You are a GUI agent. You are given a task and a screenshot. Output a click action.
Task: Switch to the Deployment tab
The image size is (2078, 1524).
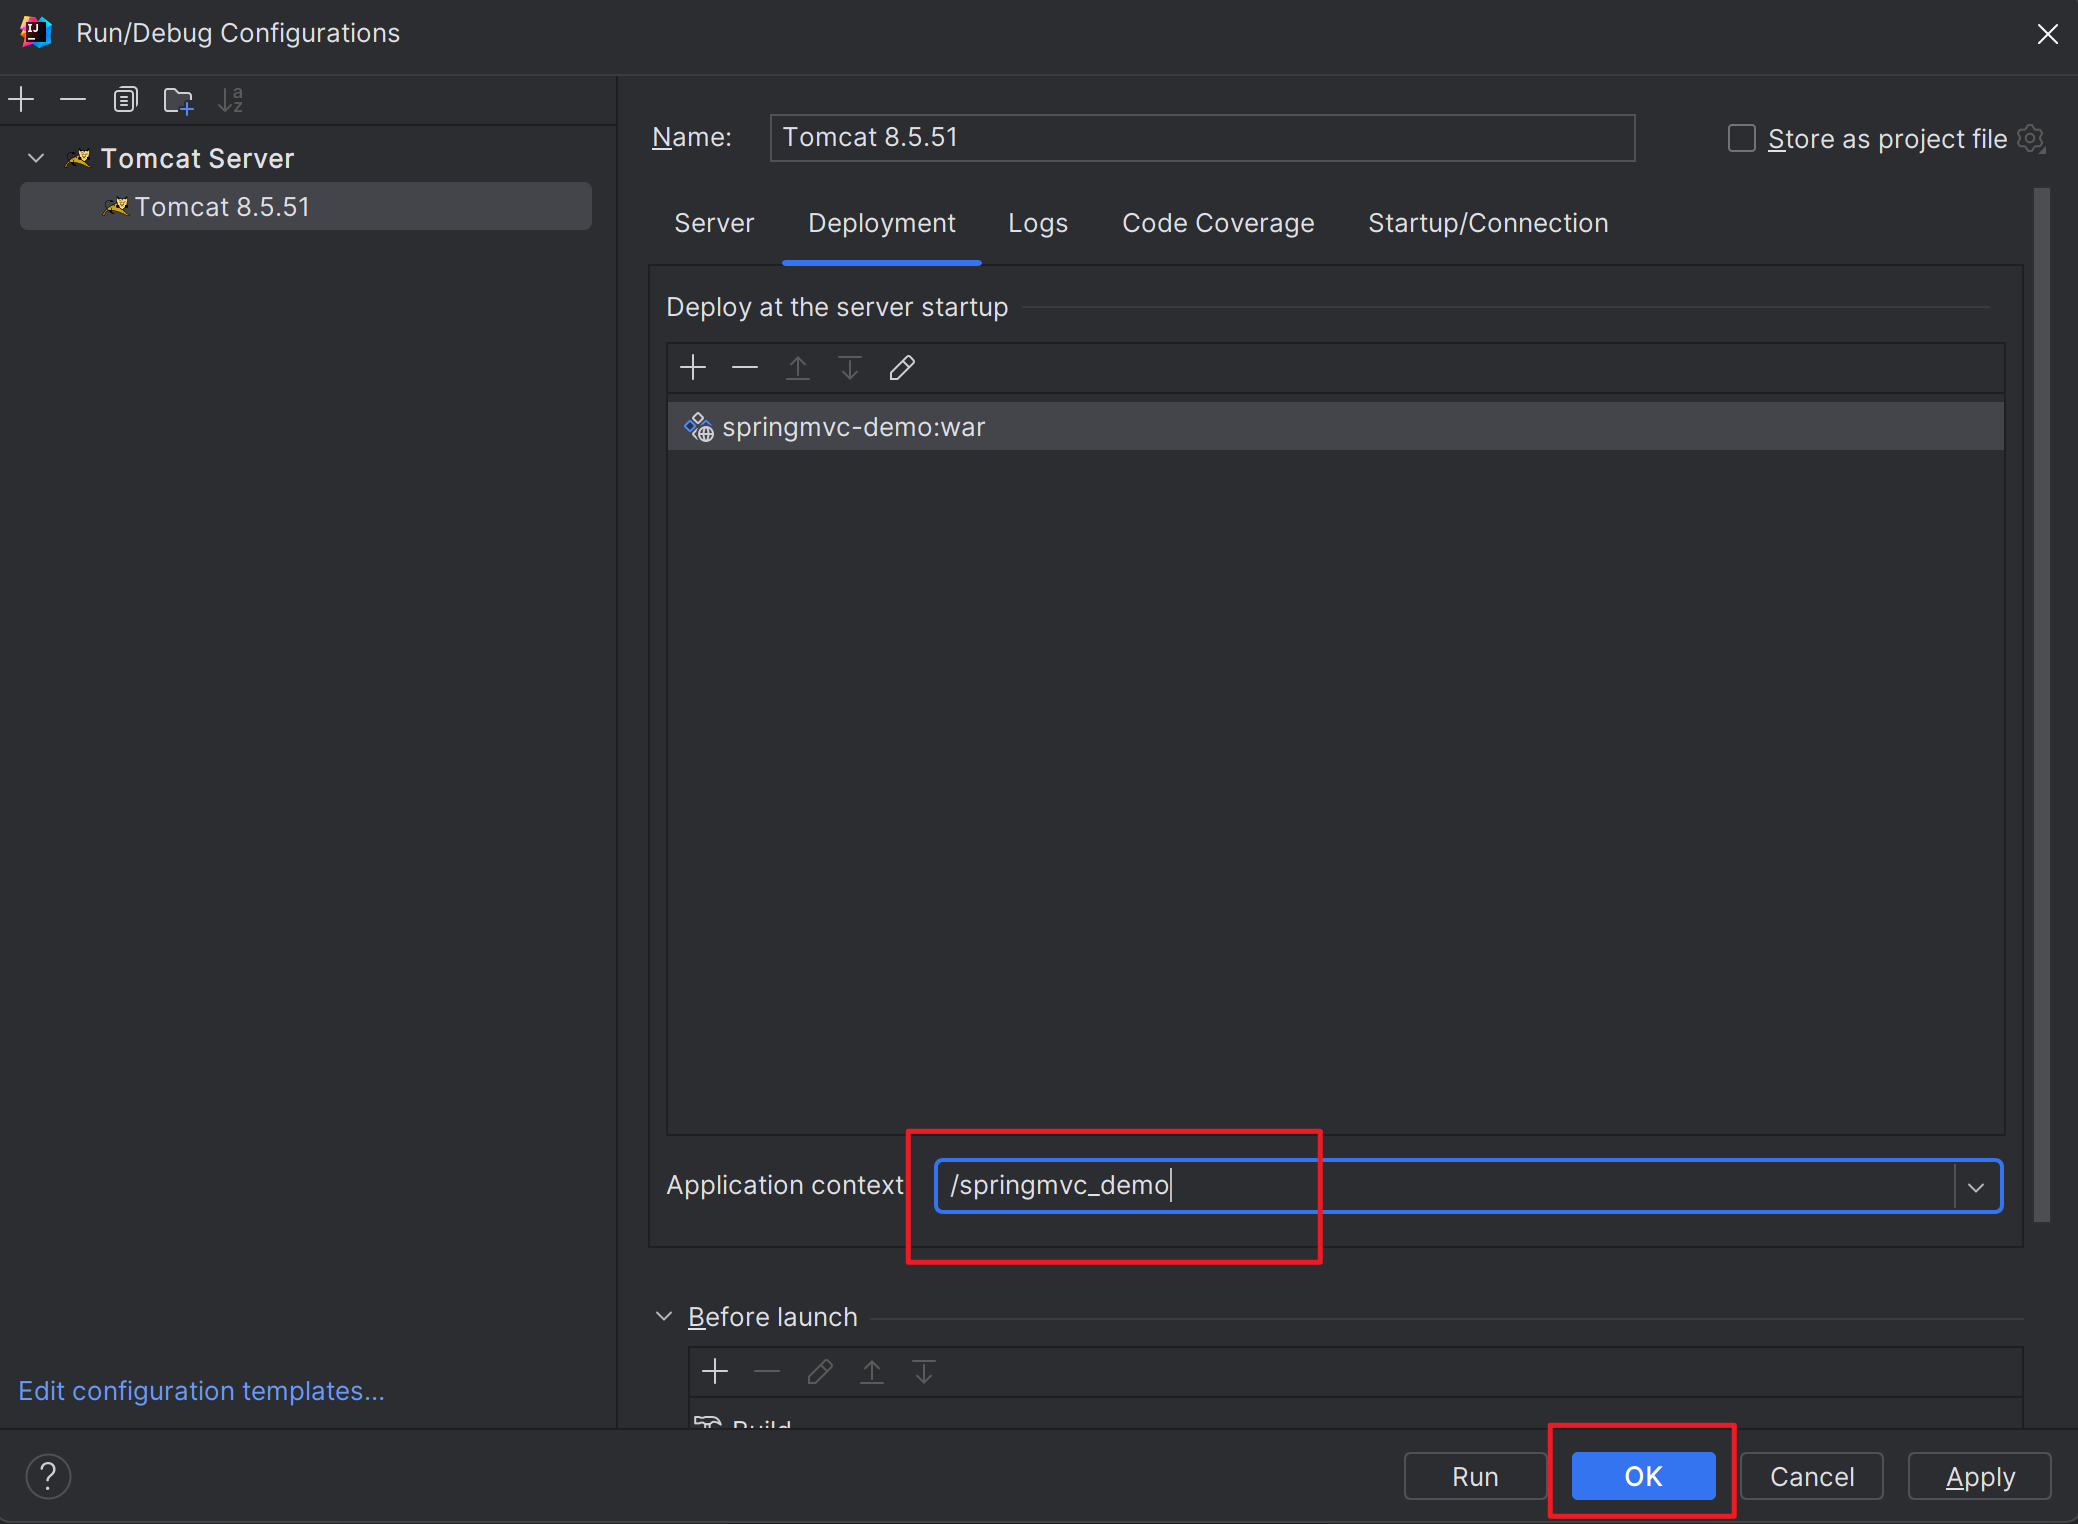click(x=882, y=223)
